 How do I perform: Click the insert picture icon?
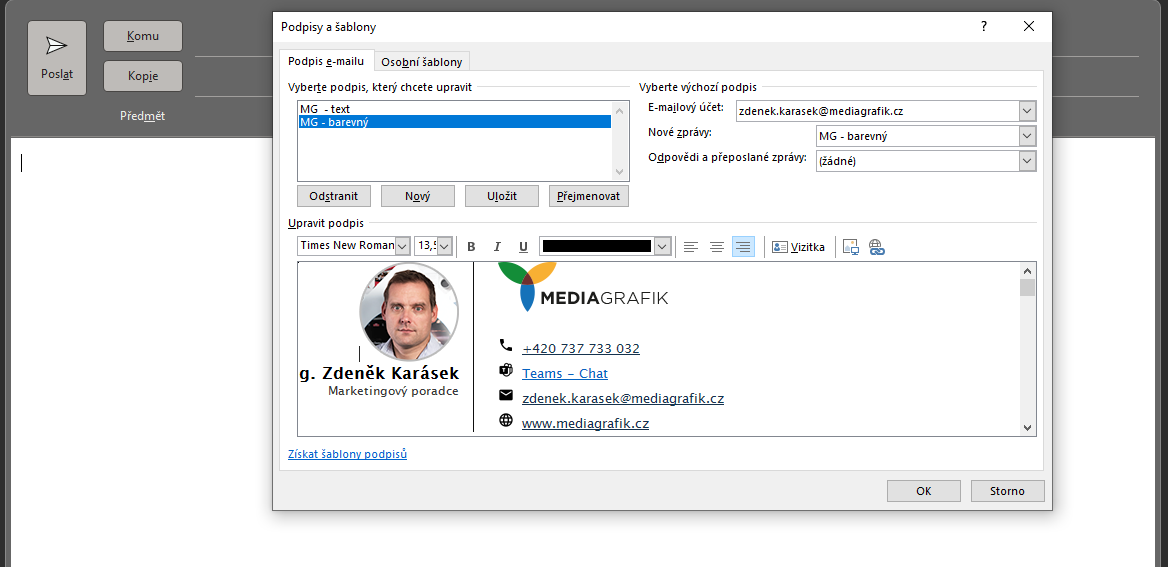pos(851,247)
